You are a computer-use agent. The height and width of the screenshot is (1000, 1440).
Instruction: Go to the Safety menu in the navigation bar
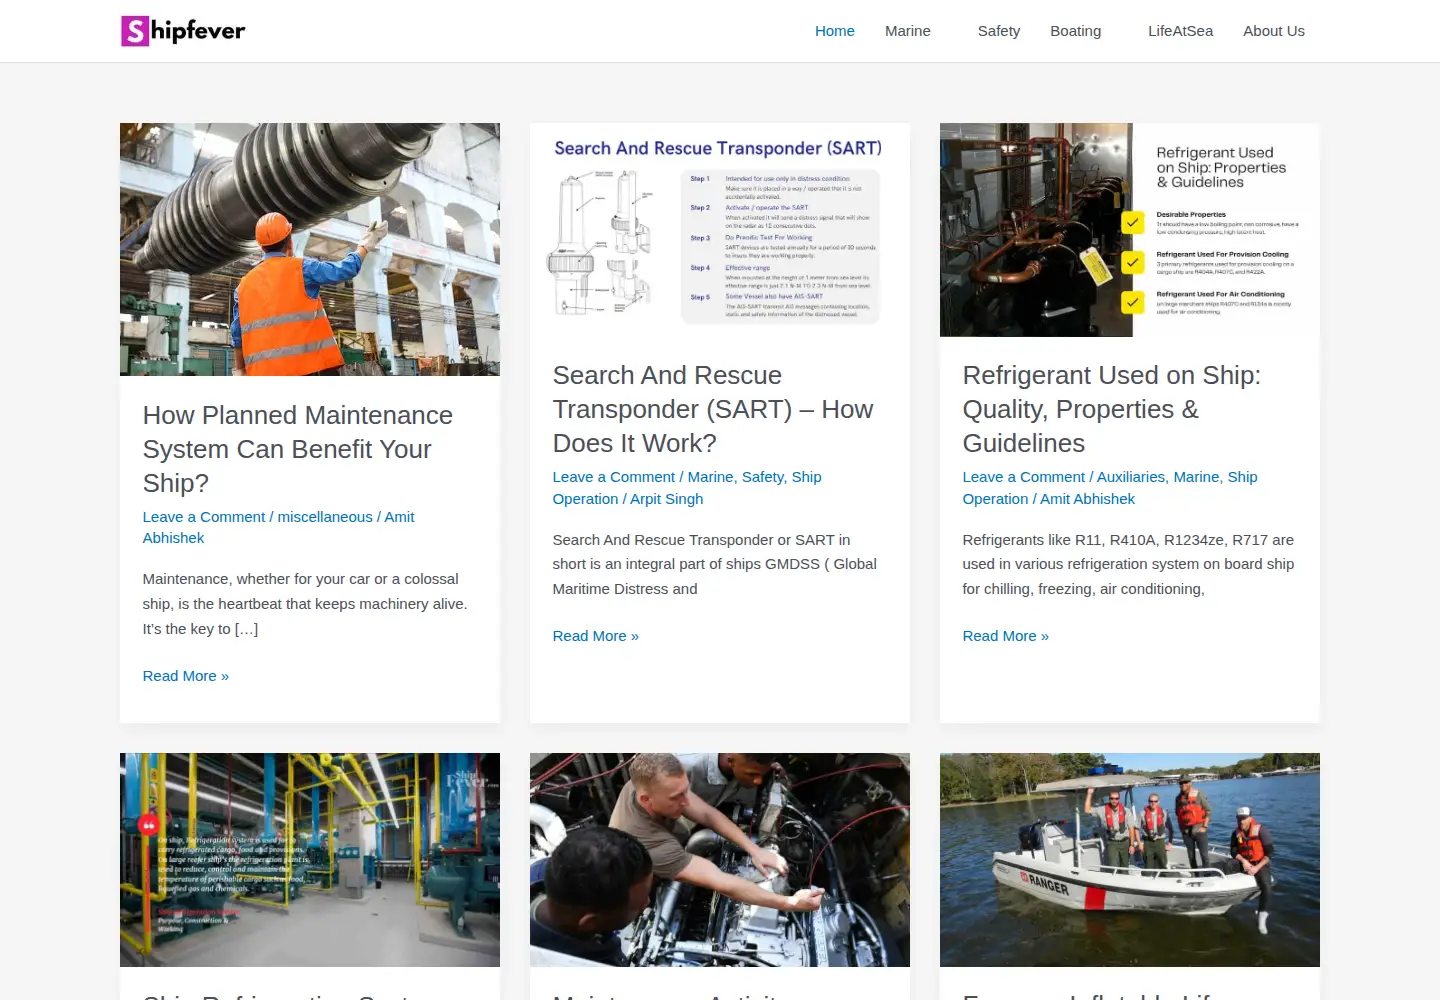pyautogui.click(x=999, y=31)
